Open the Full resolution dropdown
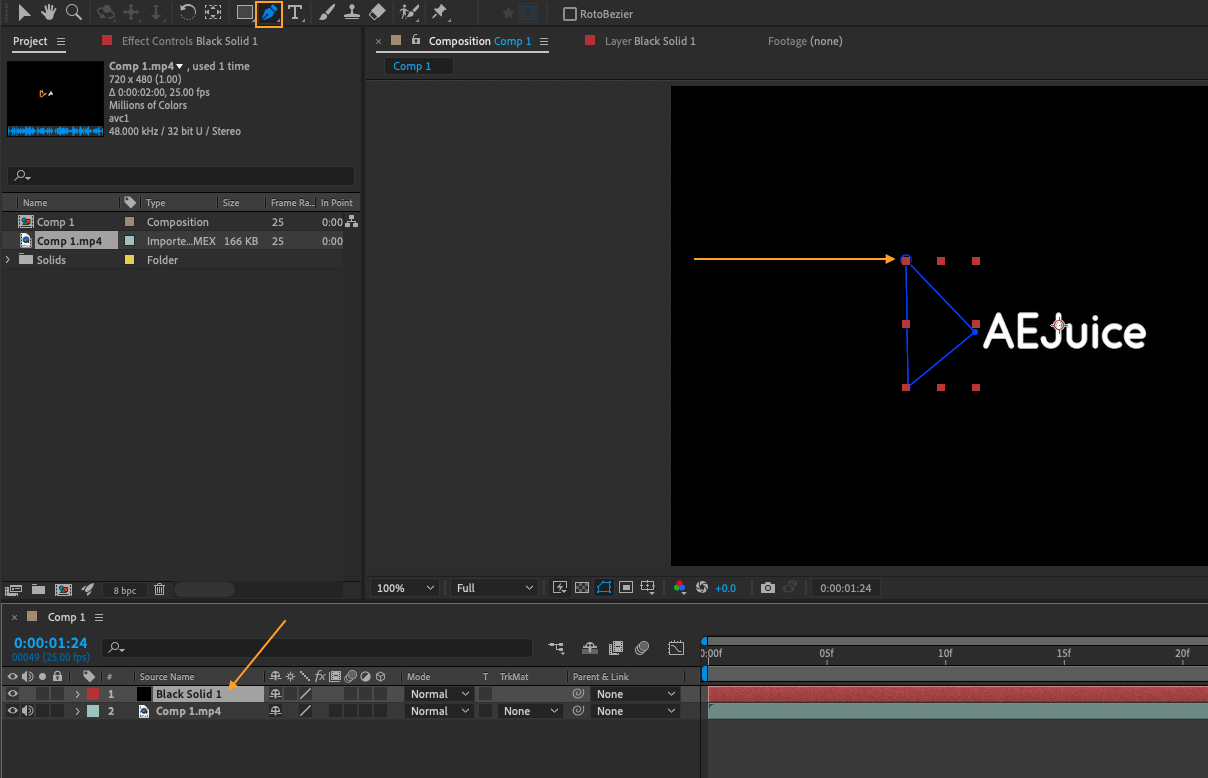This screenshot has width=1208, height=778. 494,588
